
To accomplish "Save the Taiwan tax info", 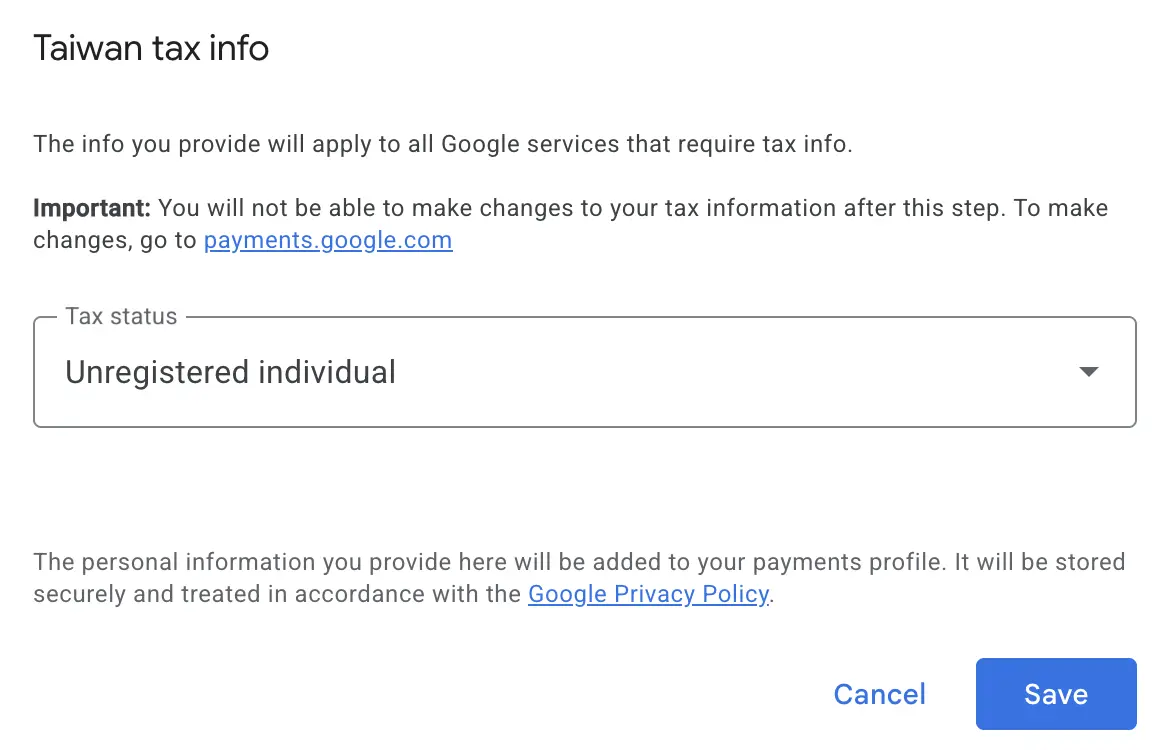I will pos(1056,694).
